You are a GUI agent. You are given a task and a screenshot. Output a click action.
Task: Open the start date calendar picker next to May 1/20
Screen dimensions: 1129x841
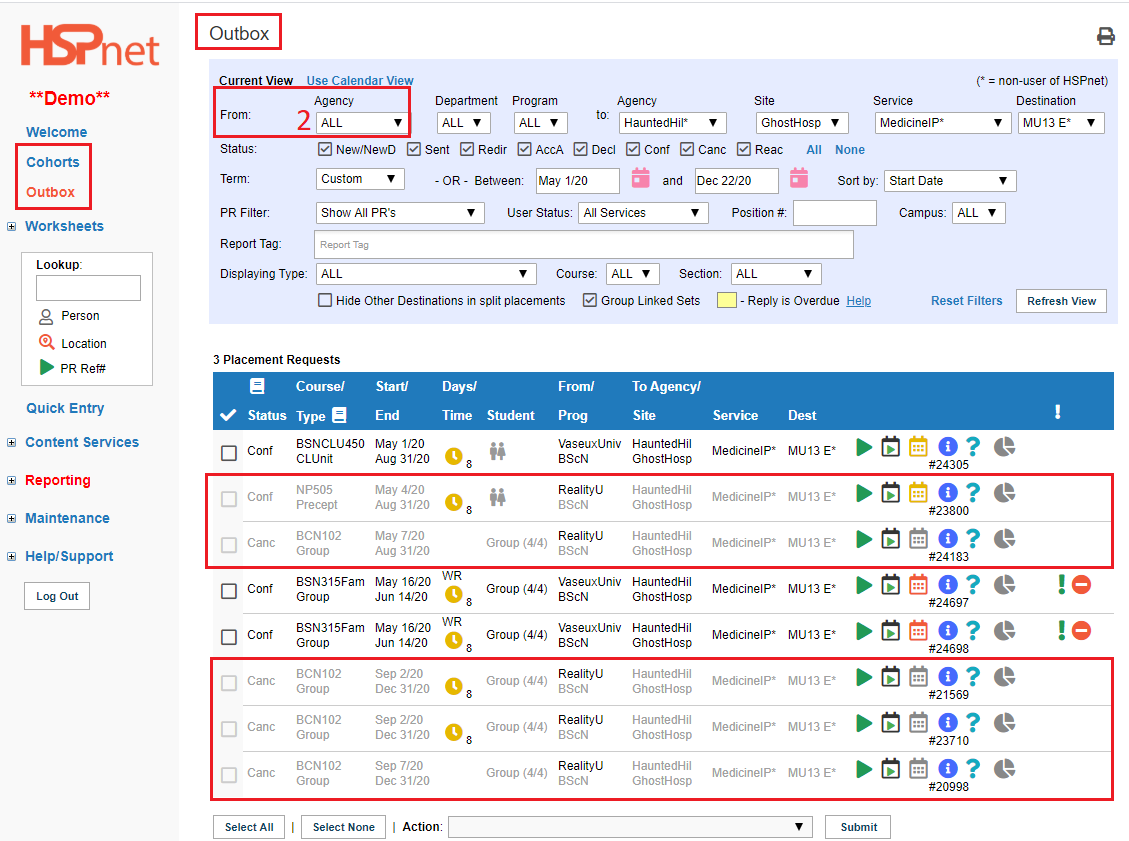pyautogui.click(x=640, y=178)
